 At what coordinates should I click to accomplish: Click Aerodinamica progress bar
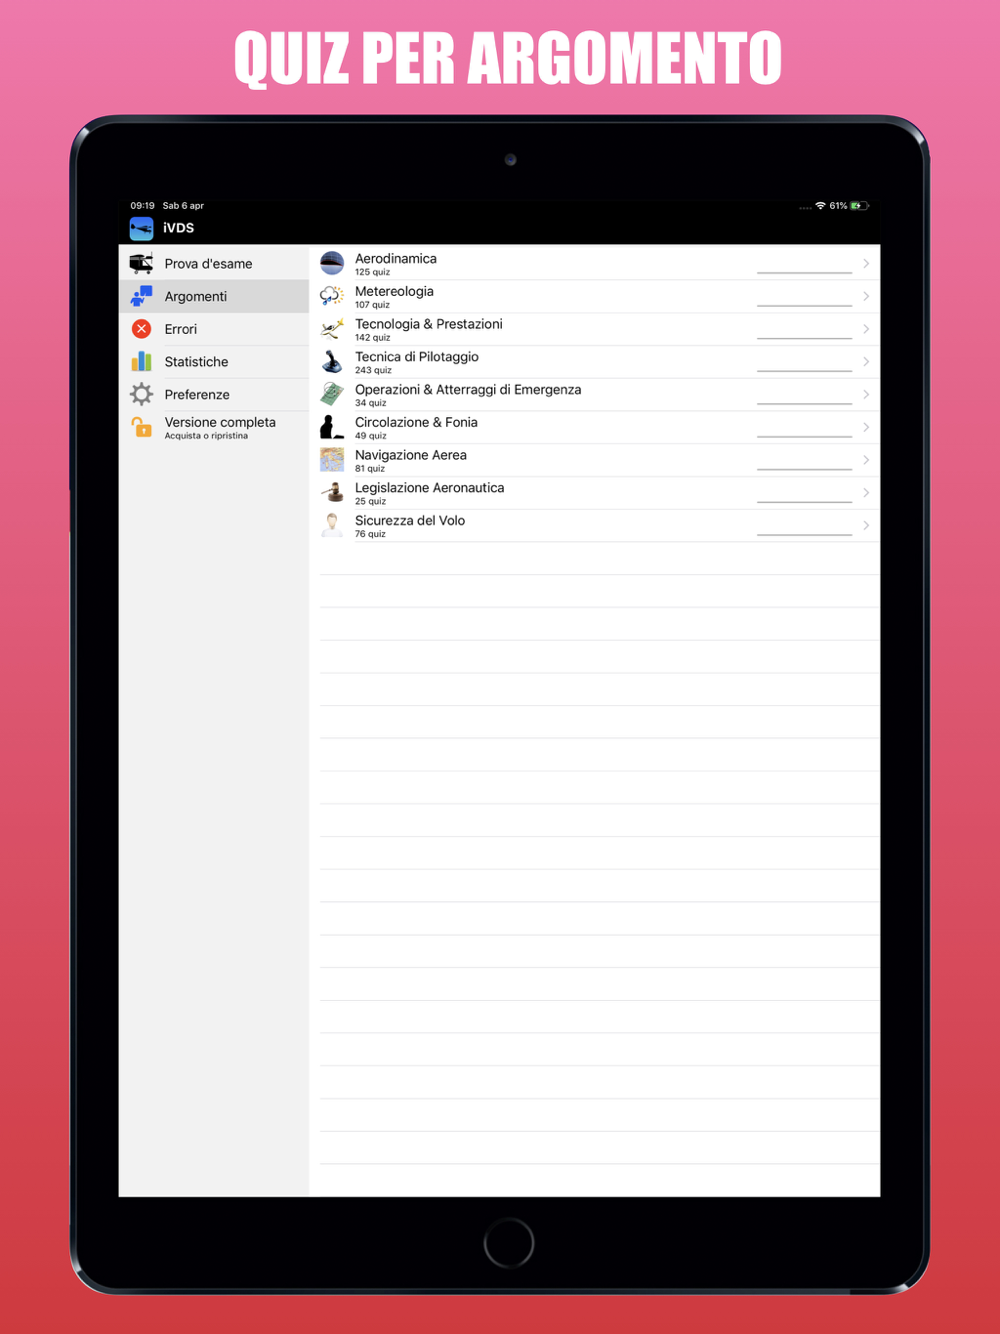(x=804, y=272)
